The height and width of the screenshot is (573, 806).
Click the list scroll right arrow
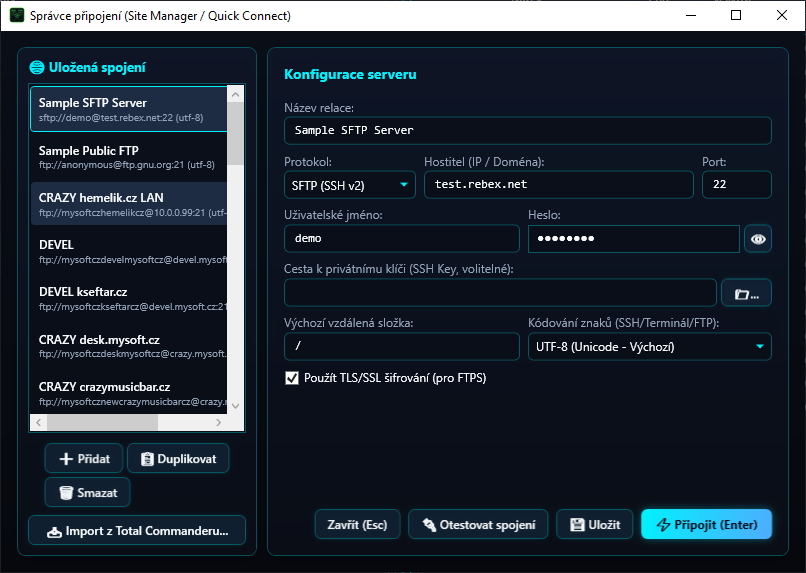point(218,422)
